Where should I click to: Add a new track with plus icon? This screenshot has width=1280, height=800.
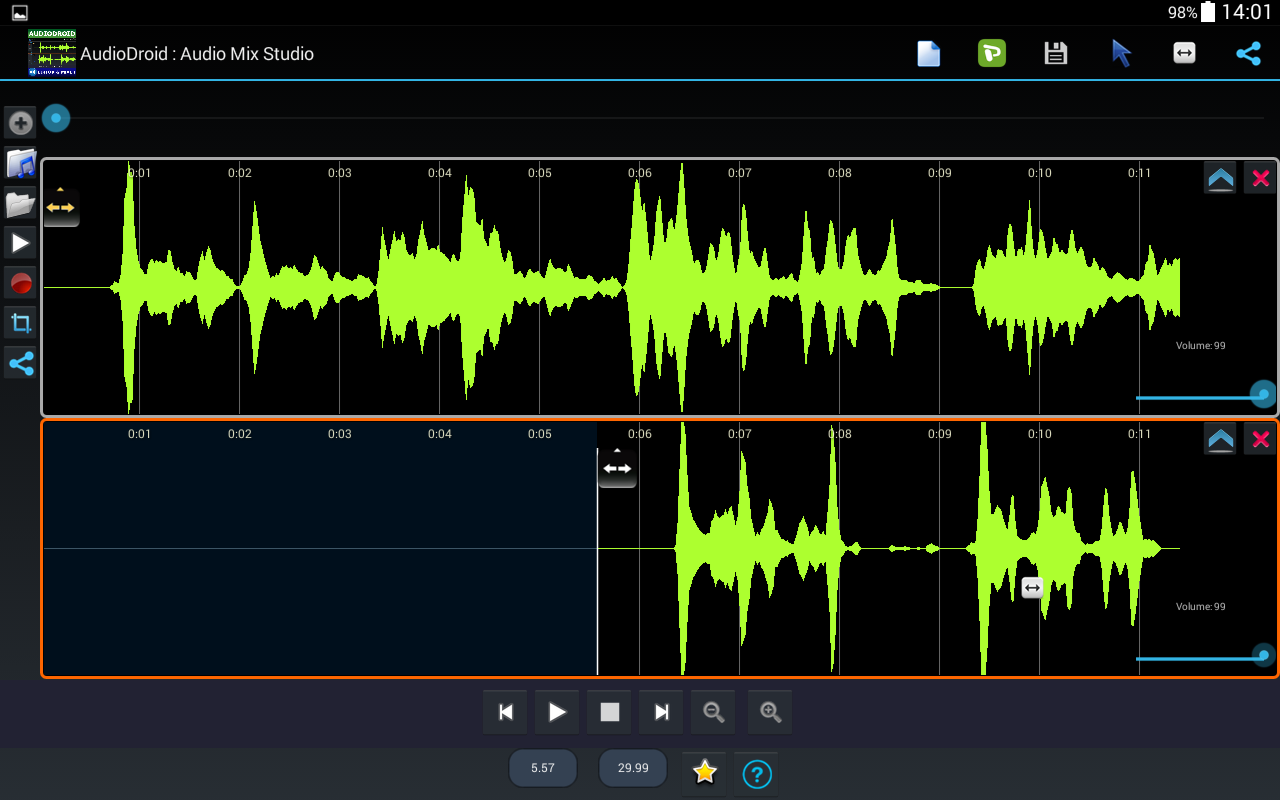tap(20, 123)
